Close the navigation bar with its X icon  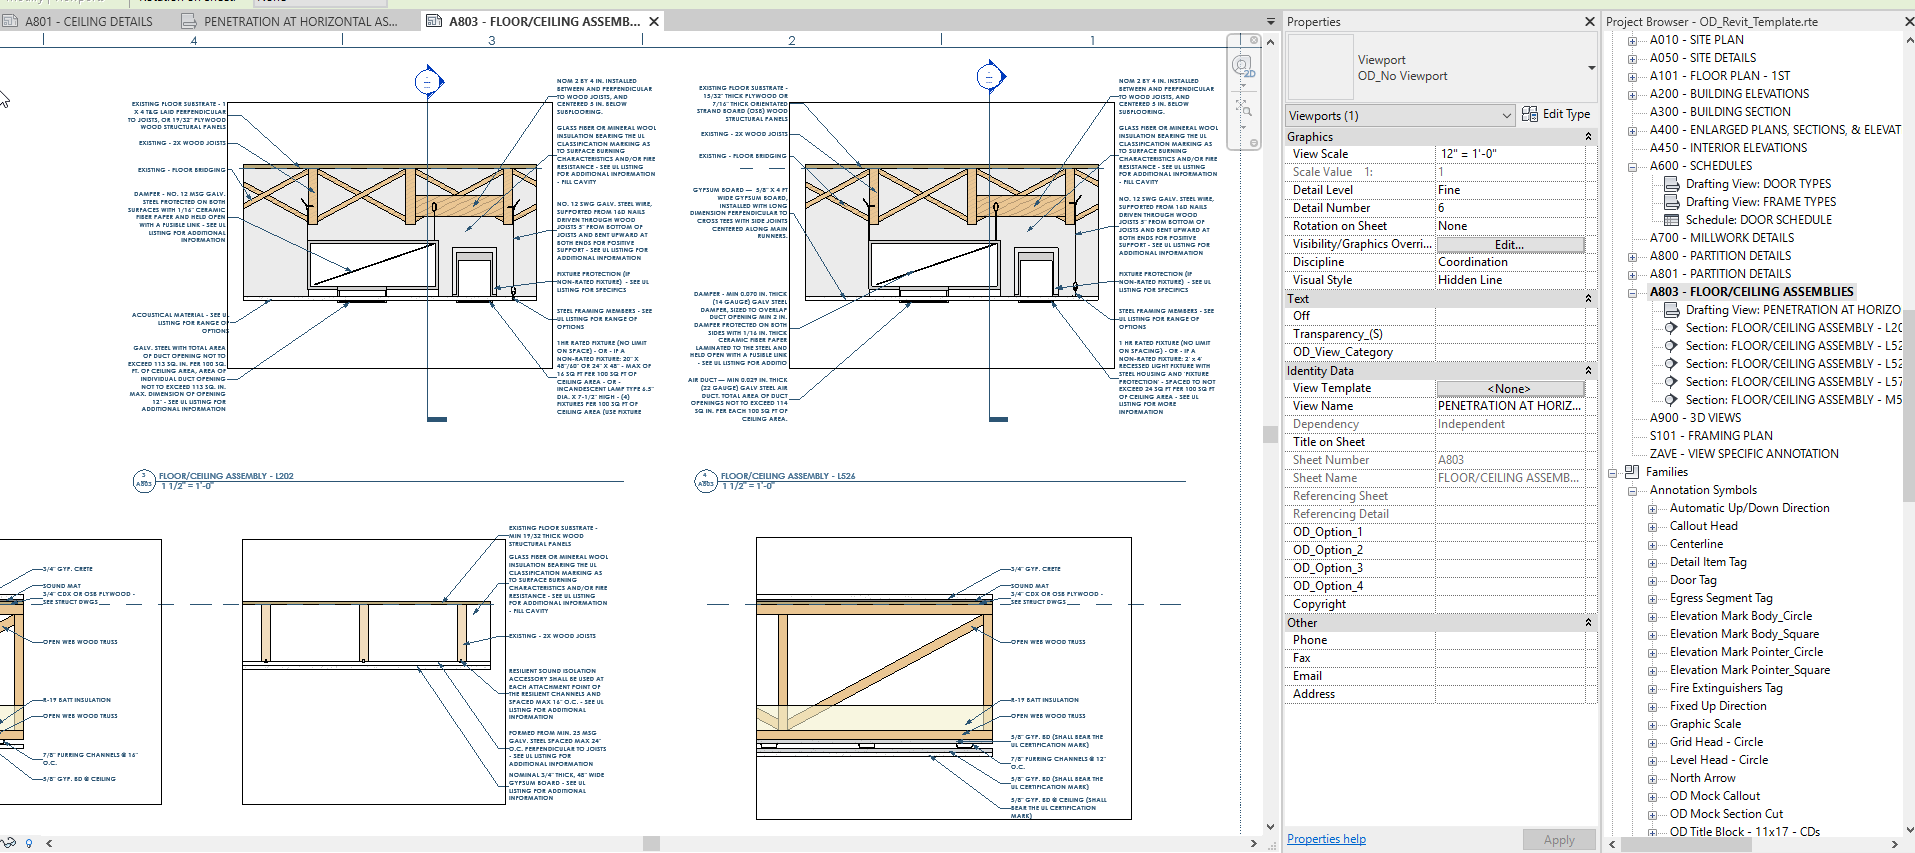(x=1254, y=40)
